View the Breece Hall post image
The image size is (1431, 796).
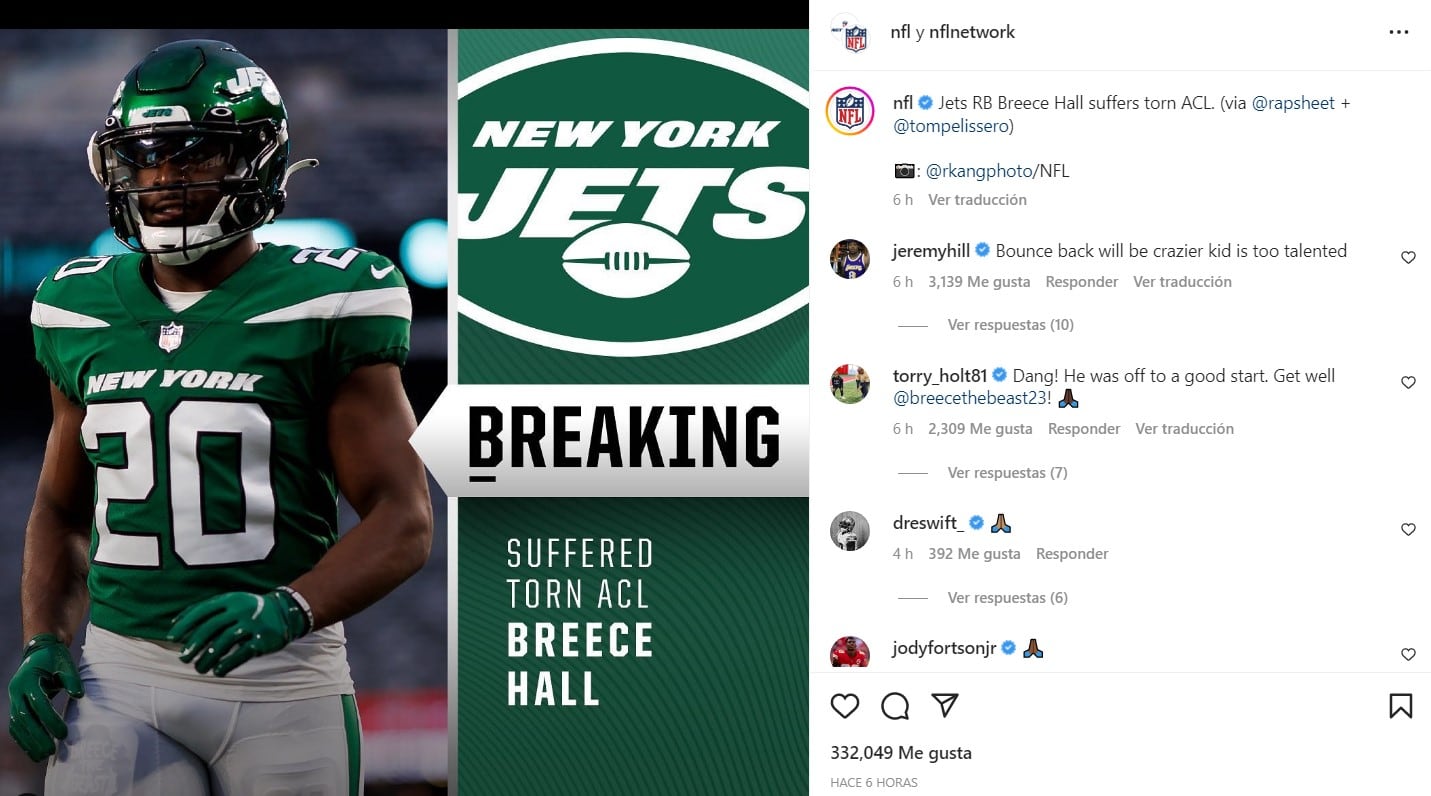click(404, 412)
